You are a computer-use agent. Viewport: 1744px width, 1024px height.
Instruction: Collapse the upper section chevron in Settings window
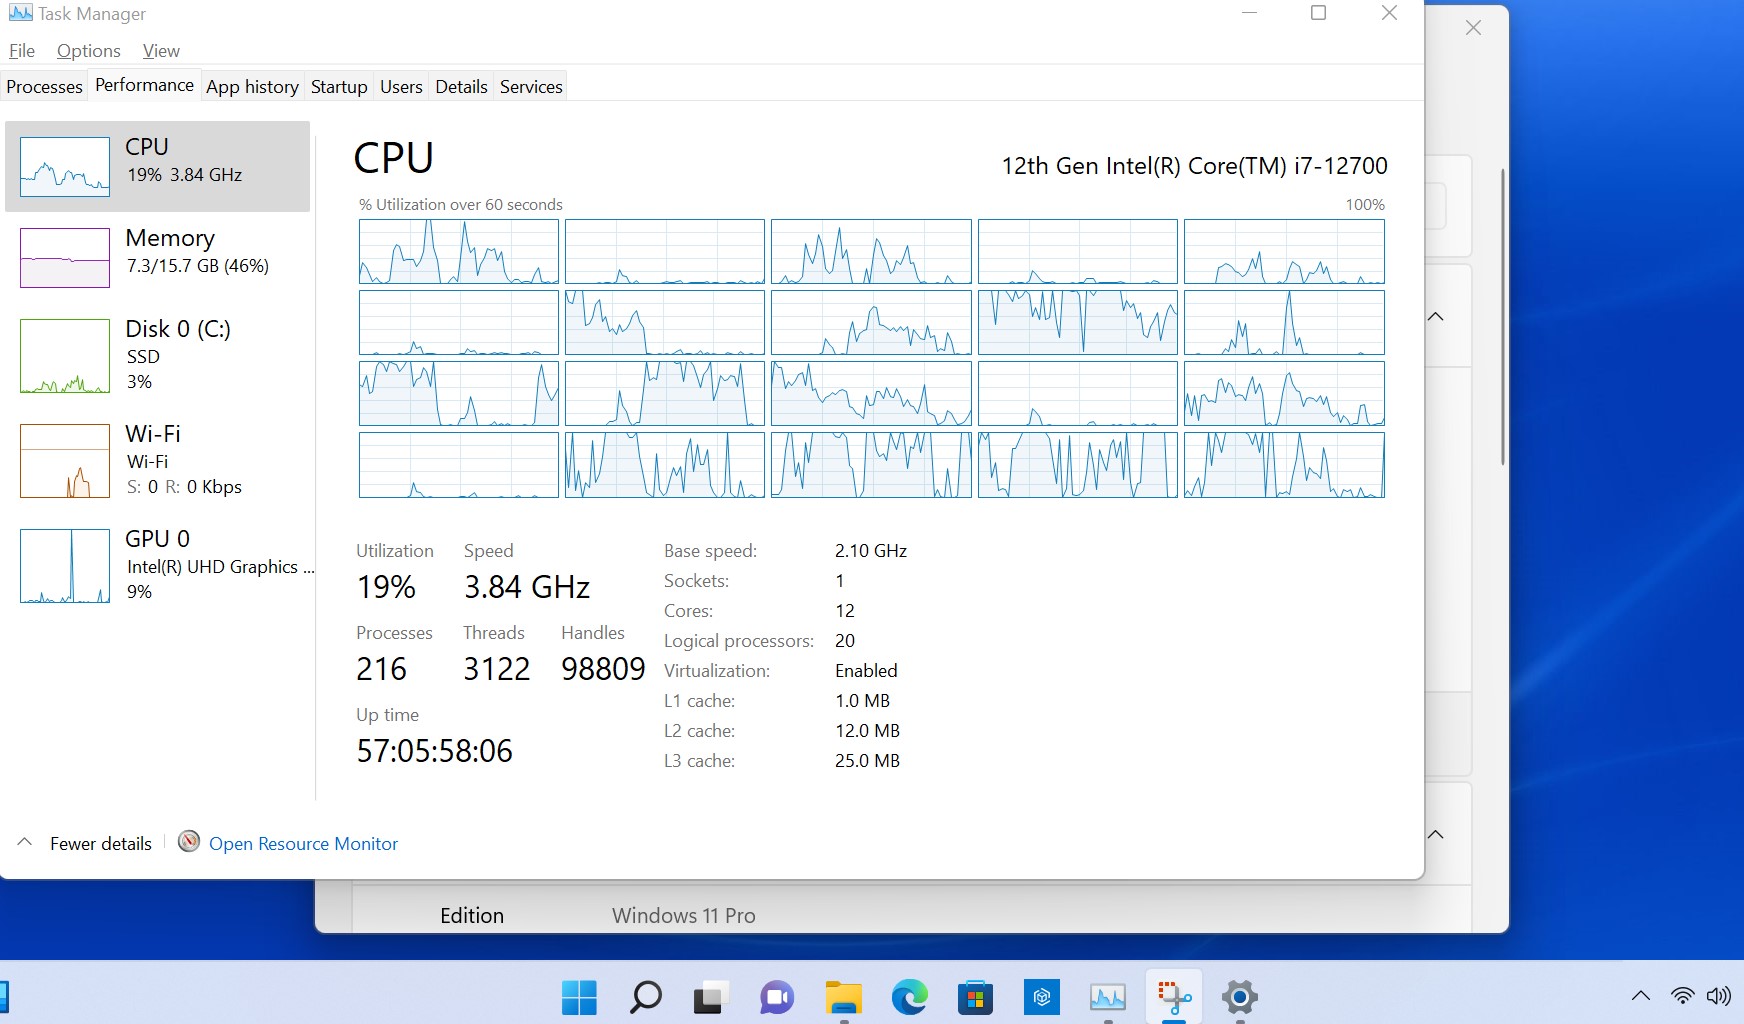(1436, 316)
